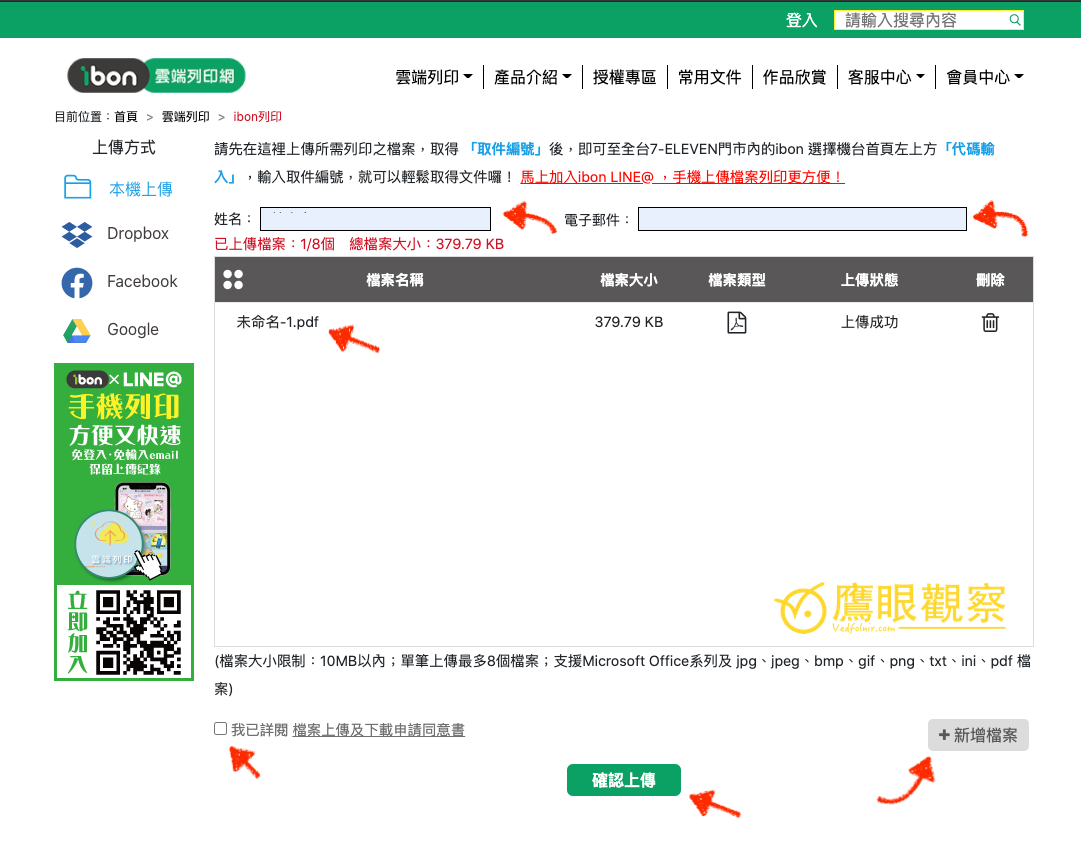This screenshot has height=850, width=1081.
Task: Open the 作品欣賞 menu item
Action: click(794, 77)
